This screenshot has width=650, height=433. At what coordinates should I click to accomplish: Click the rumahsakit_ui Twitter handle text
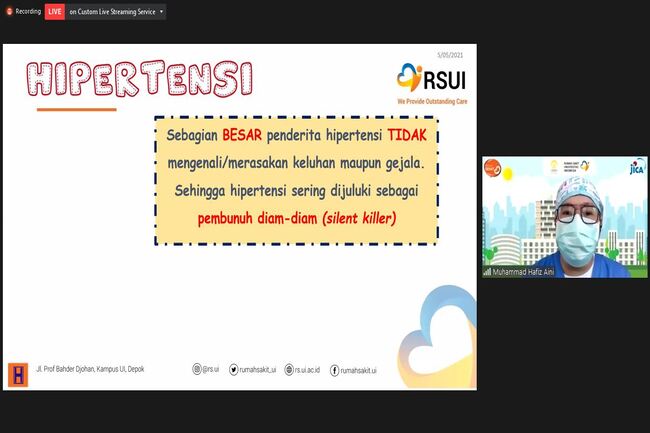tap(258, 369)
